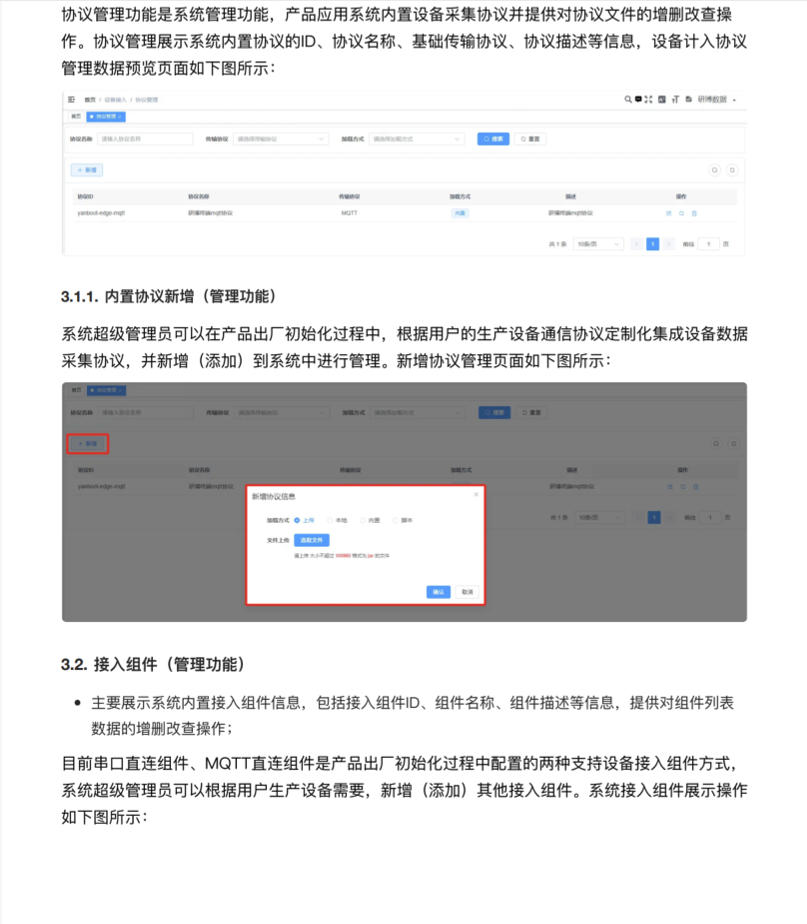Click the layout panel icon beside the fullscreen icon

(662, 100)
